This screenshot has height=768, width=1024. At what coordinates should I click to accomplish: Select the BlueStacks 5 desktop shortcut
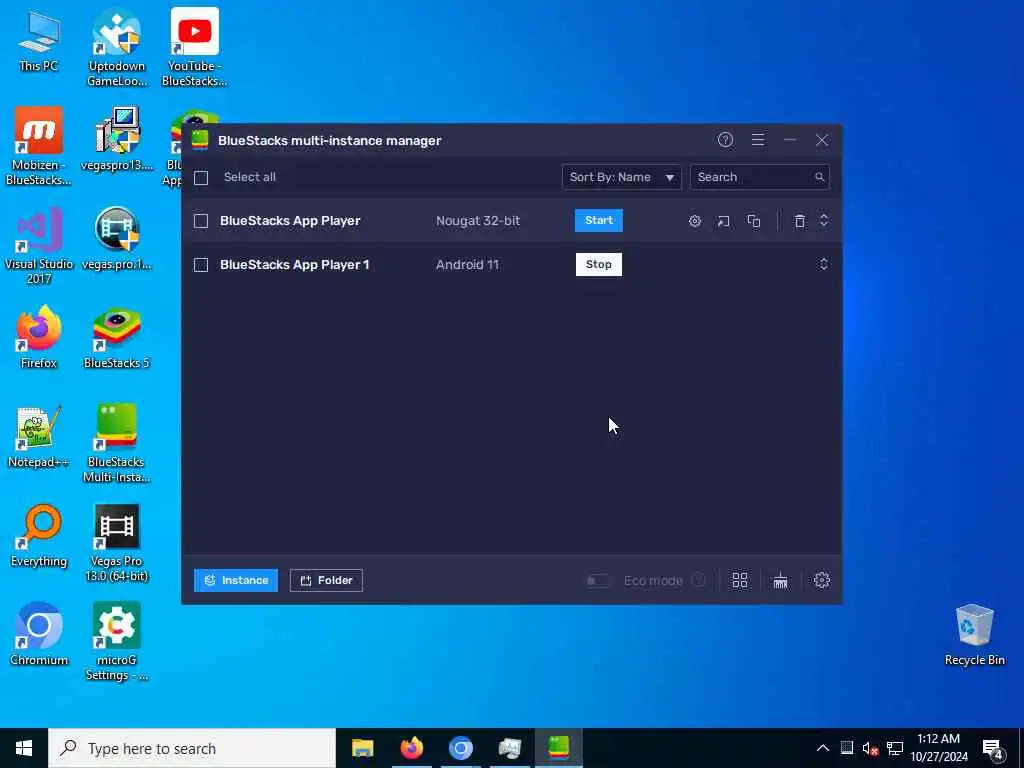click(x=117, y=338)
